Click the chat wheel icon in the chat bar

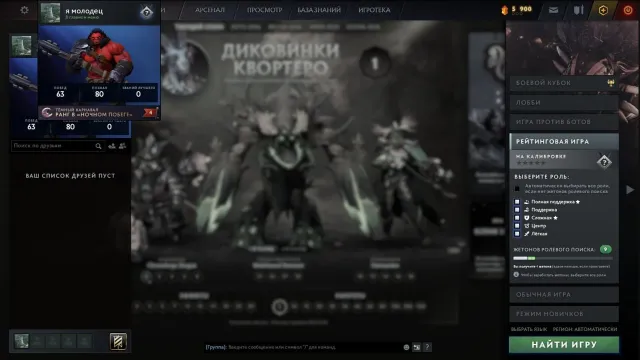coord(416,347)
